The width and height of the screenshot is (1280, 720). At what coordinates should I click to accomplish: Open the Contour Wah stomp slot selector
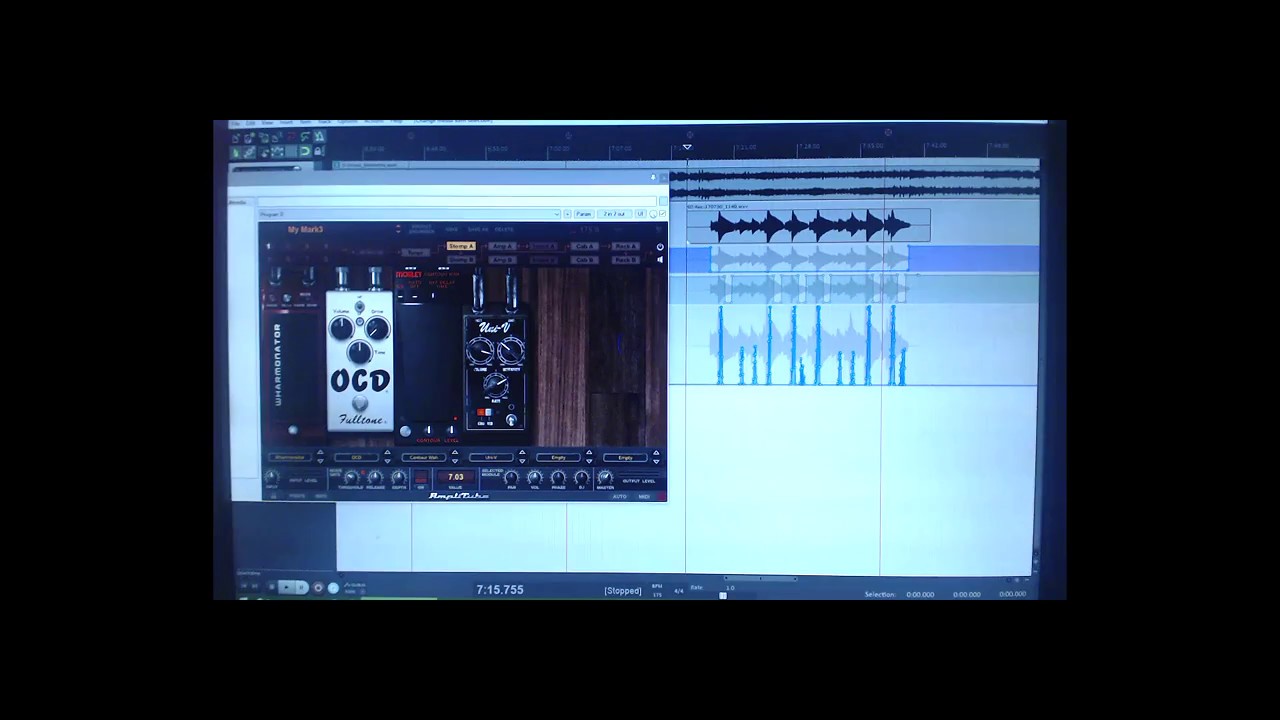(x=424, y=457)
